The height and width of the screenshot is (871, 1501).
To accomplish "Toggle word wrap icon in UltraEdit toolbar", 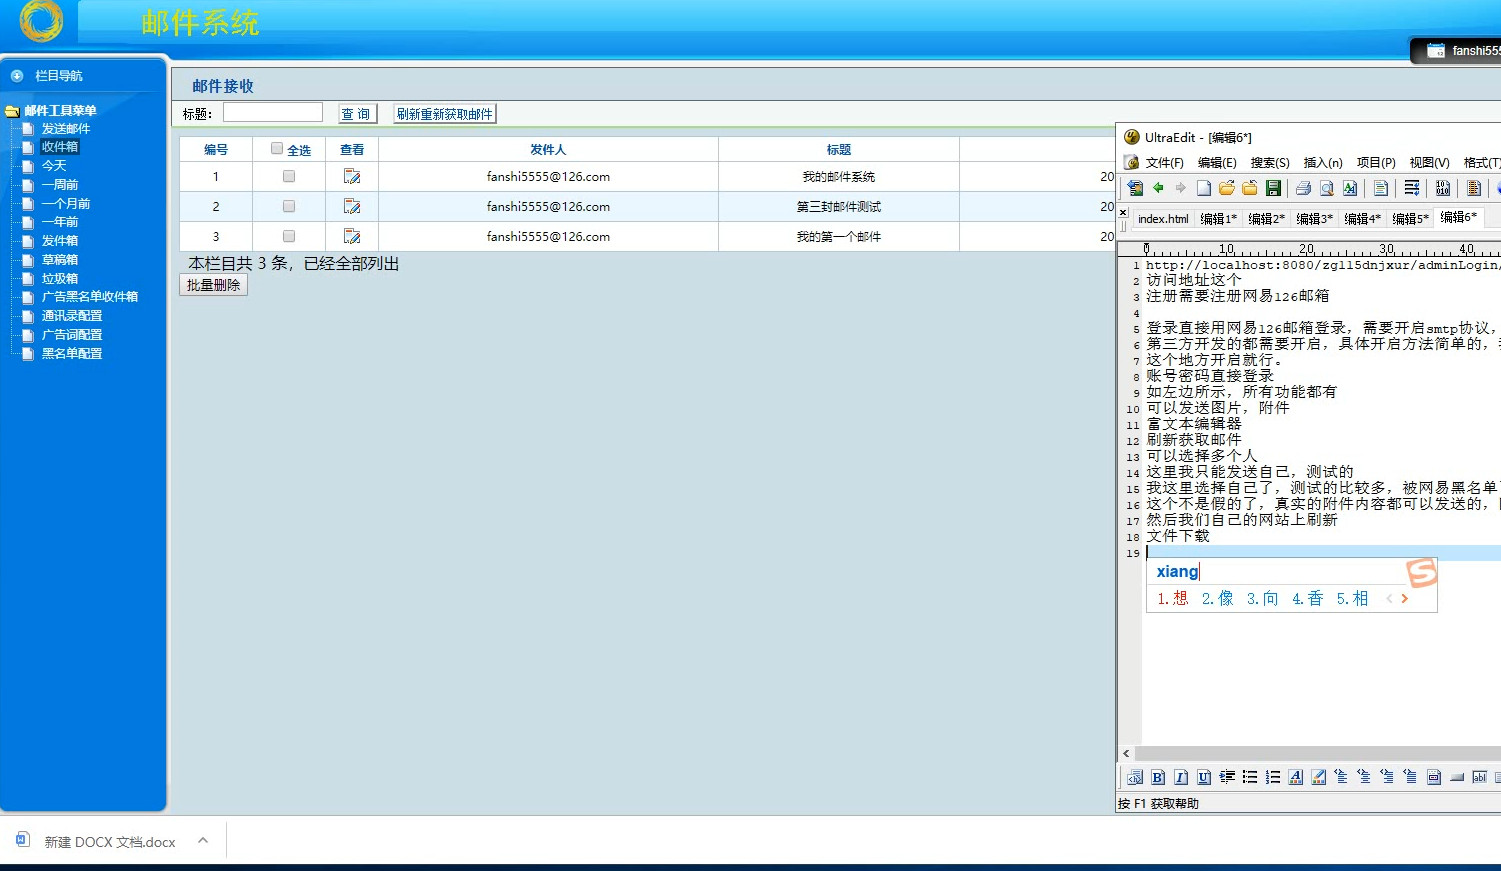I will (x=1412, y=188).
